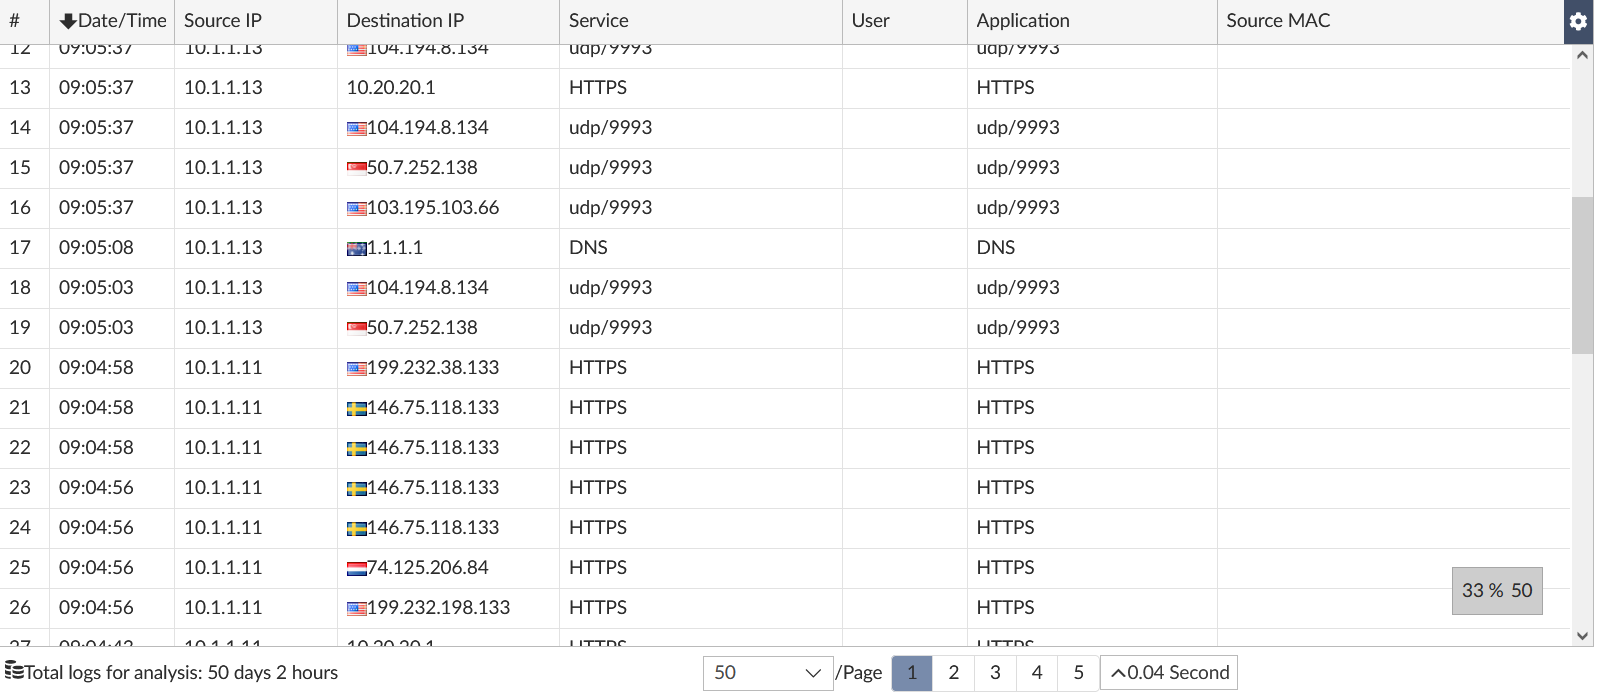Click the flag icon beside 74.125.206.84

click(x=356, y=569)
